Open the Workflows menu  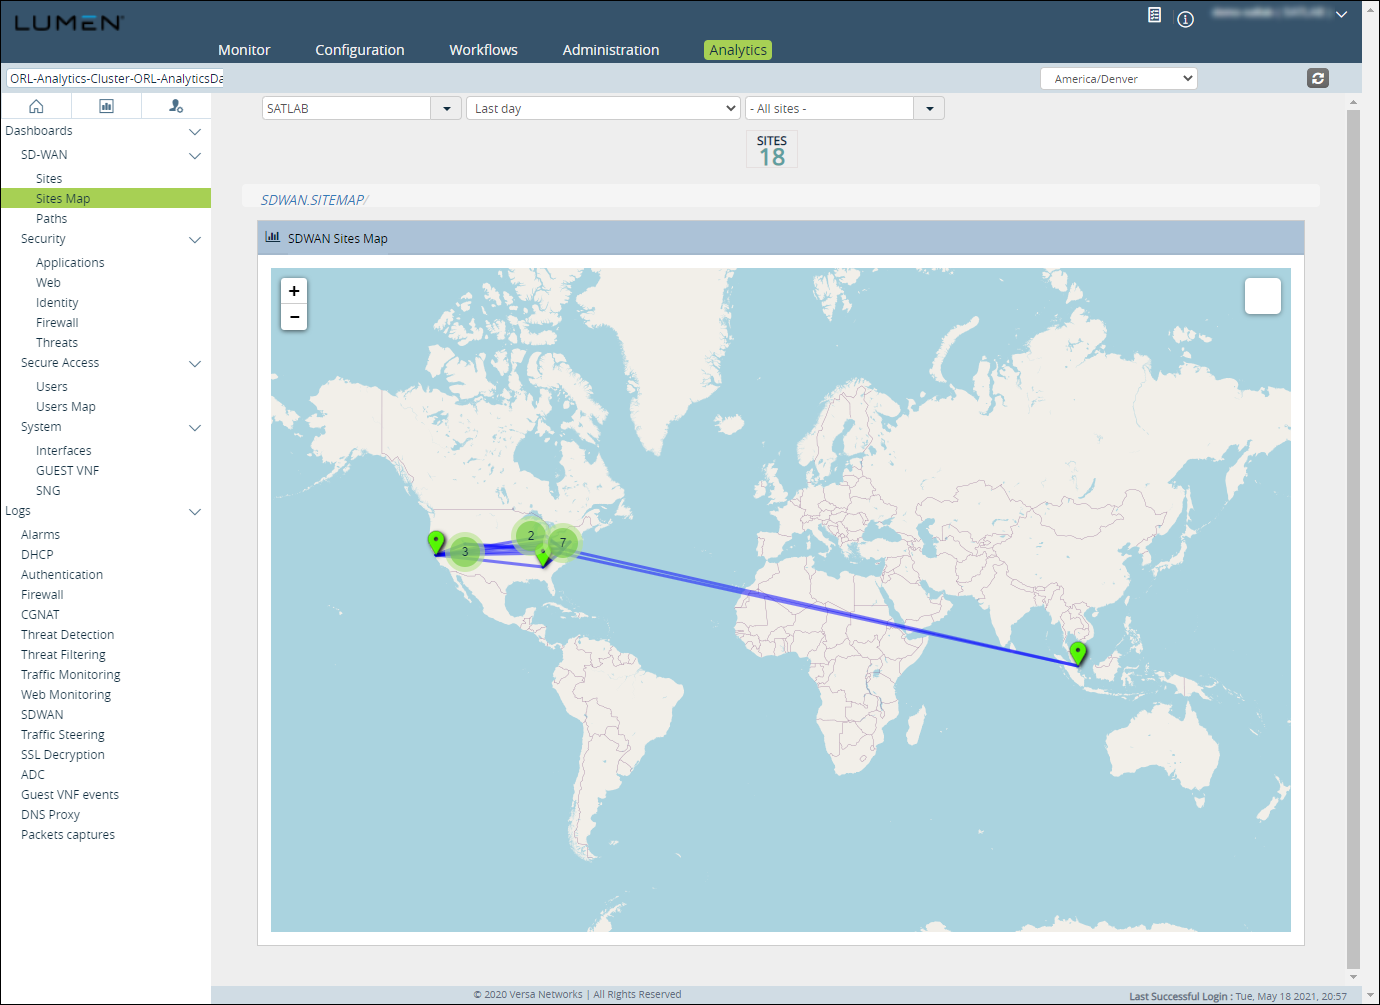[483, 49]
